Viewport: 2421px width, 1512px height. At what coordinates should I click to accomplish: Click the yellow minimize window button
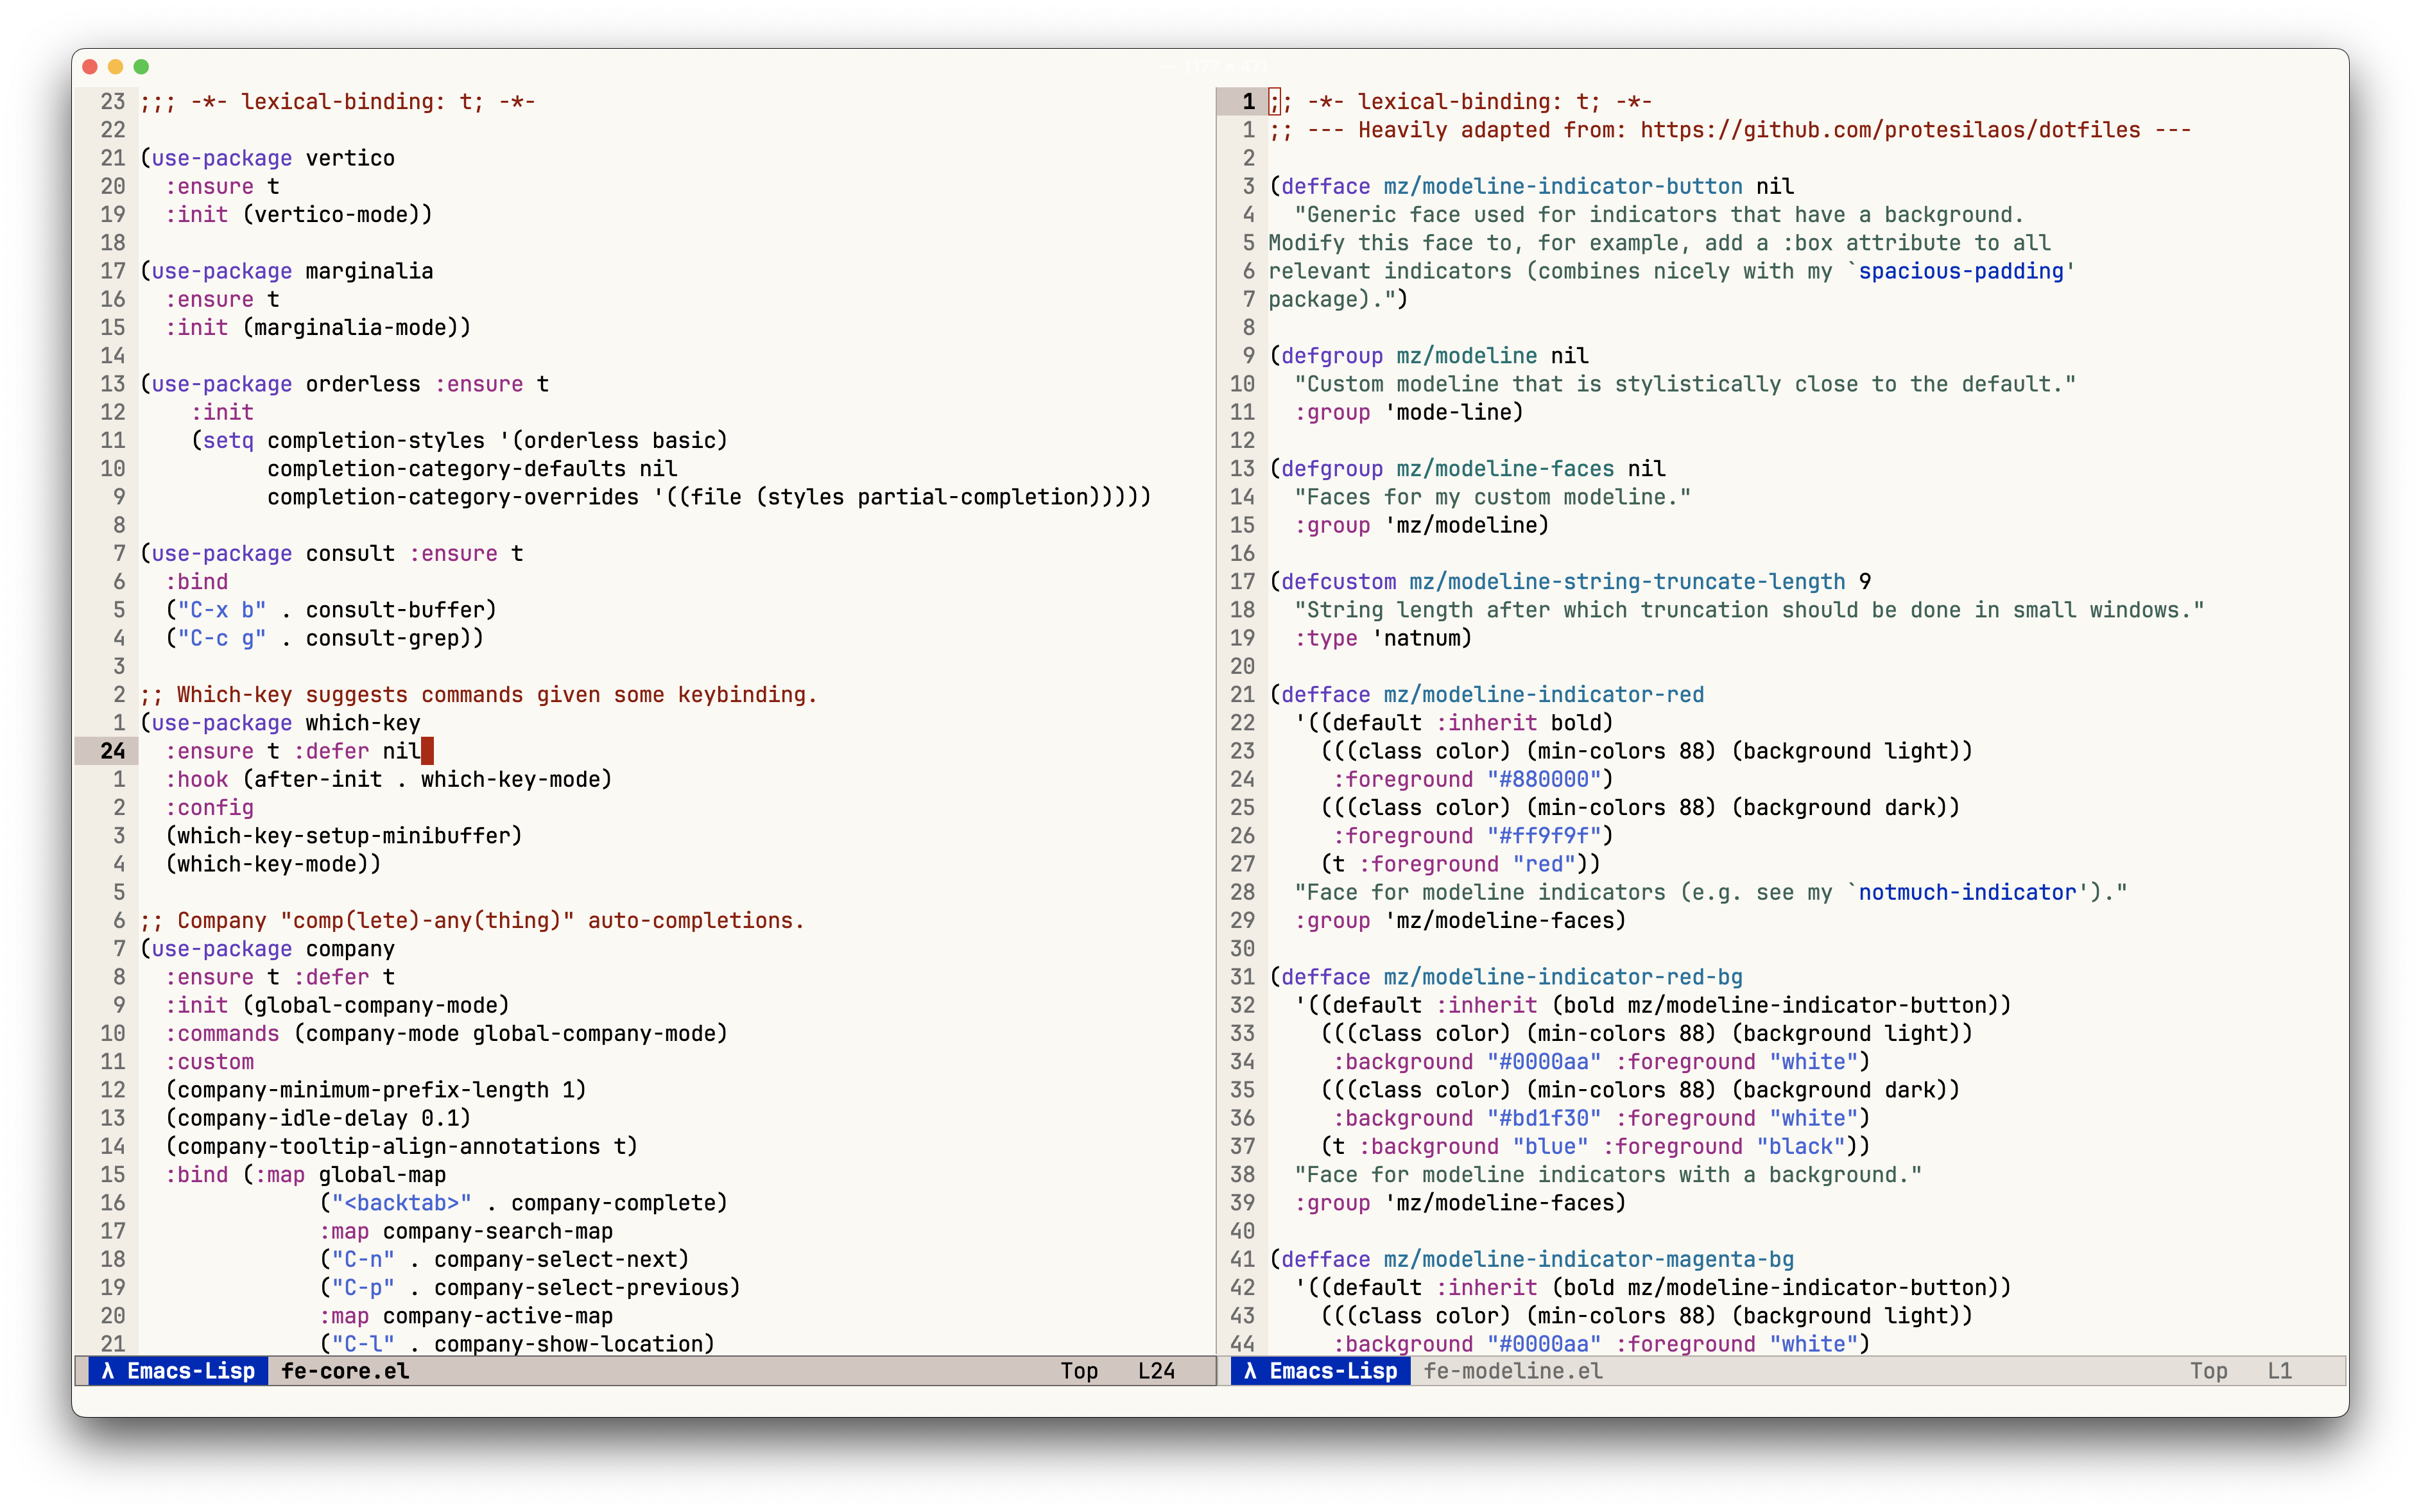point(116,67)
